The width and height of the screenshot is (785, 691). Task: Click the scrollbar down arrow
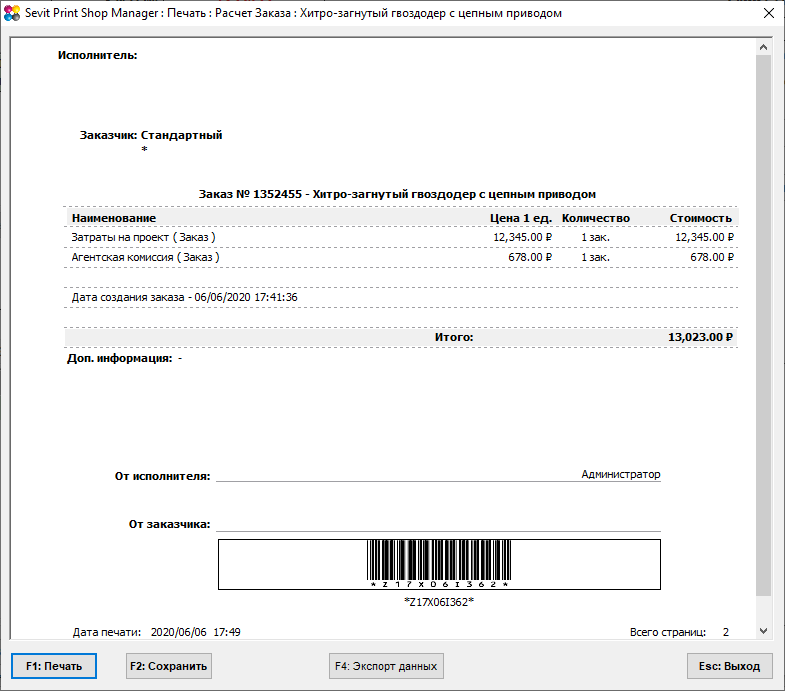pyautogui.click(x=763, y=631)
